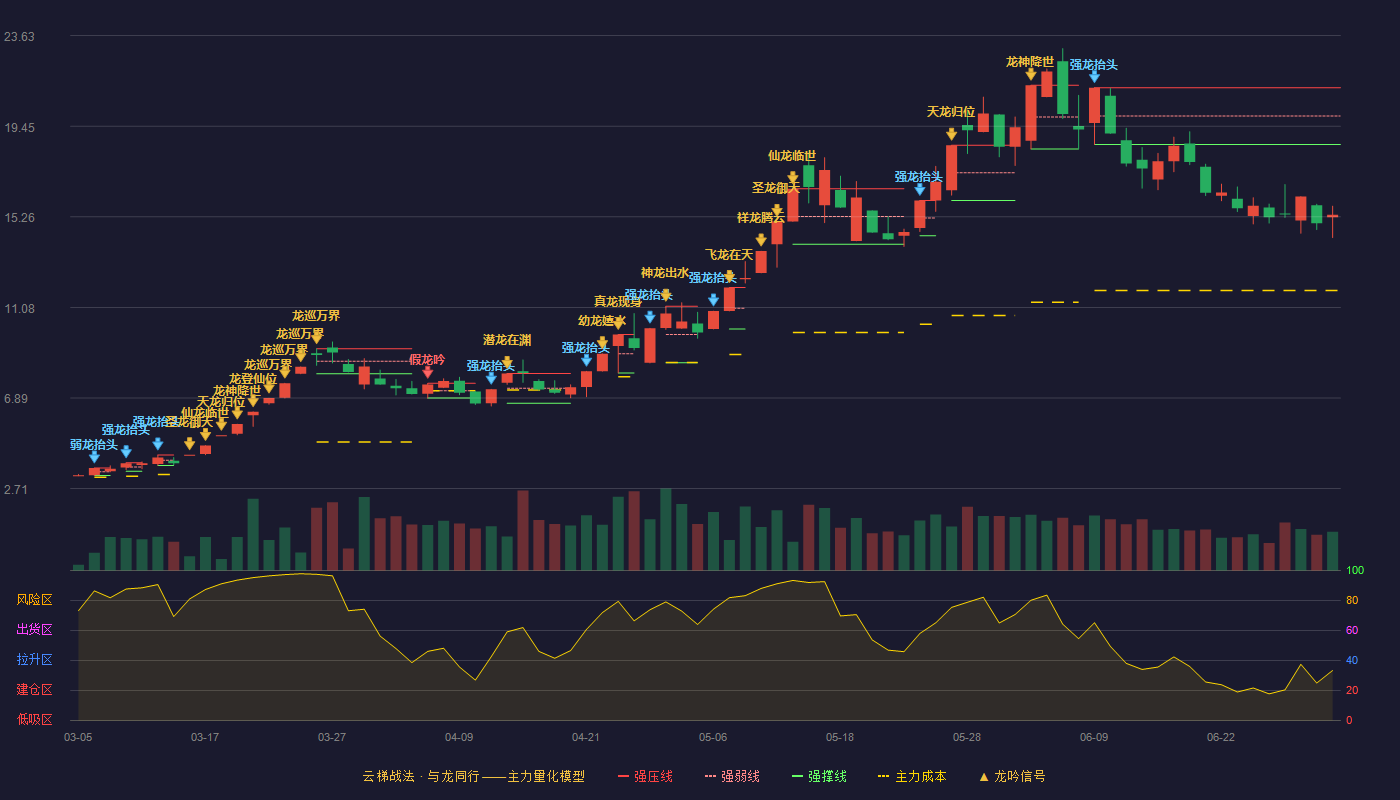Click the 15.26 price axis label
1400x800 pixels.
[x=19, y=218]
